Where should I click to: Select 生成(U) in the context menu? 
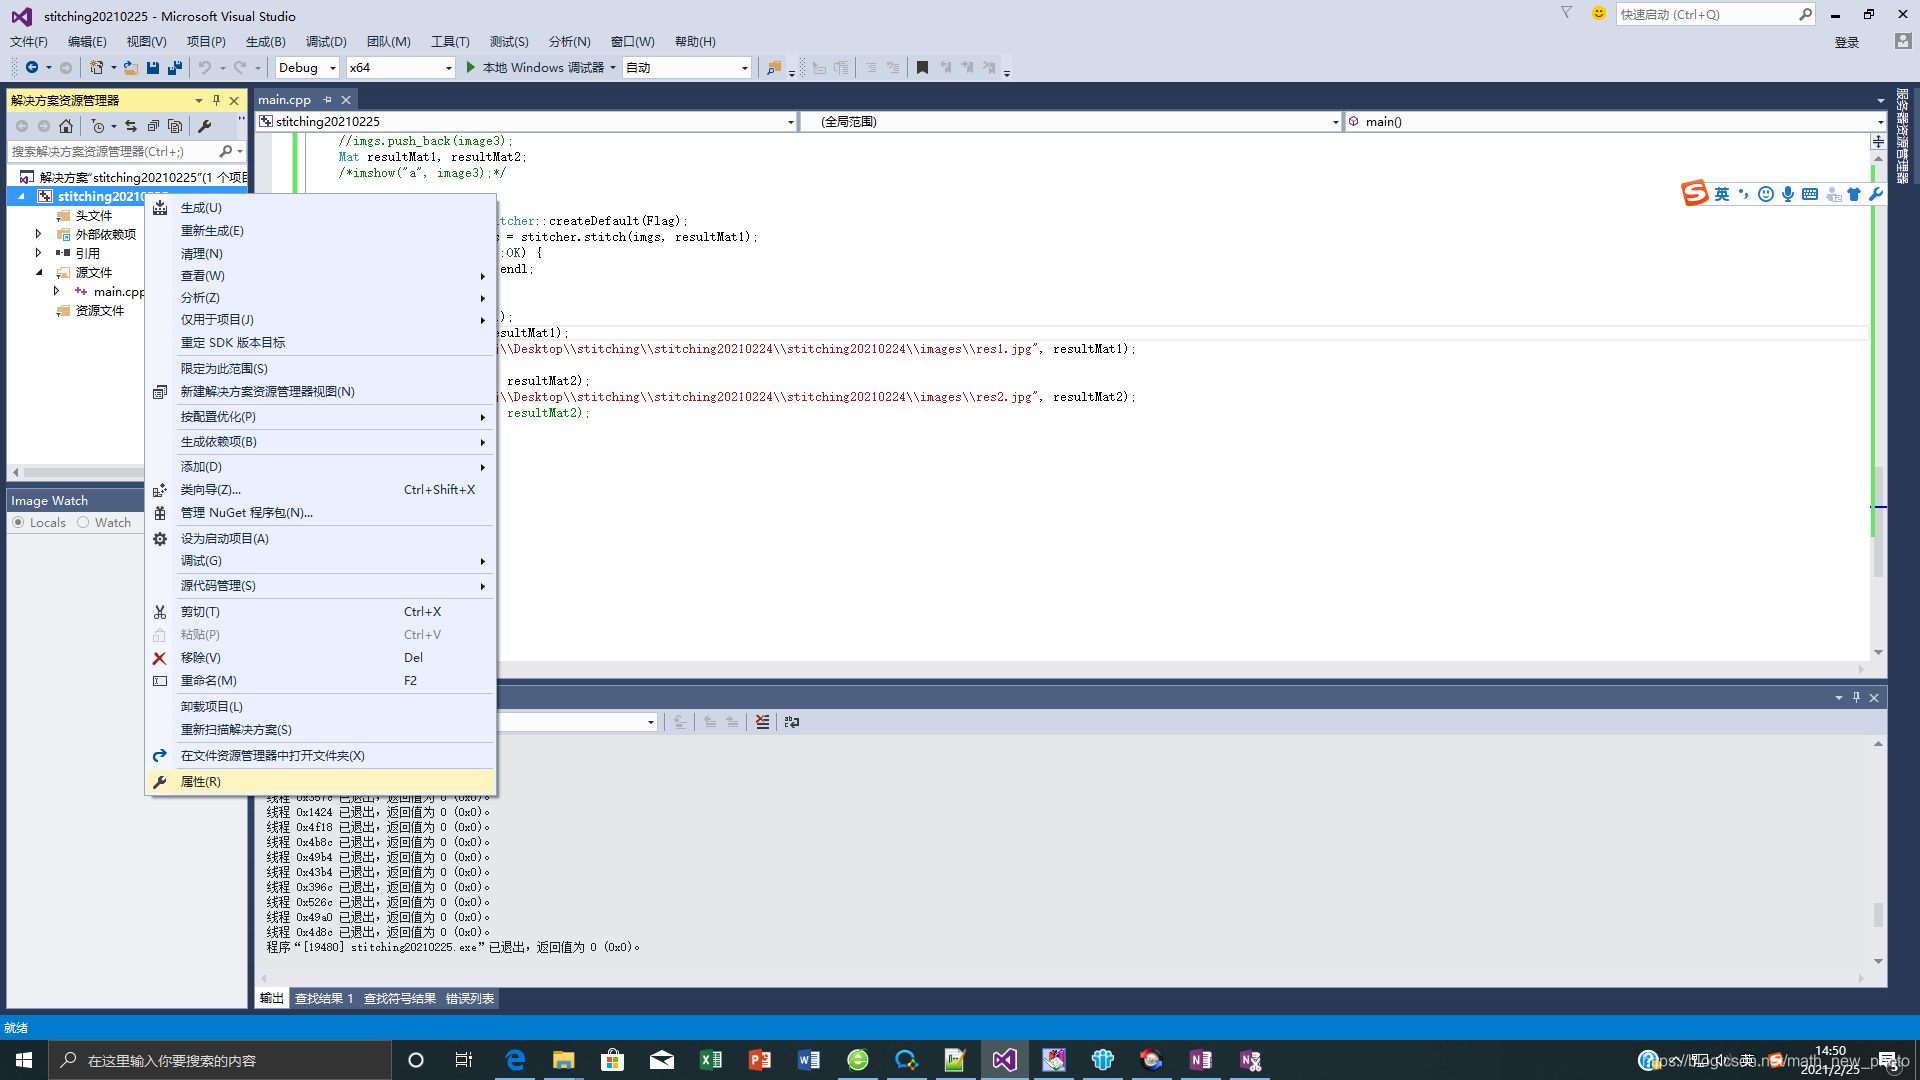click(x=321, y=208)
